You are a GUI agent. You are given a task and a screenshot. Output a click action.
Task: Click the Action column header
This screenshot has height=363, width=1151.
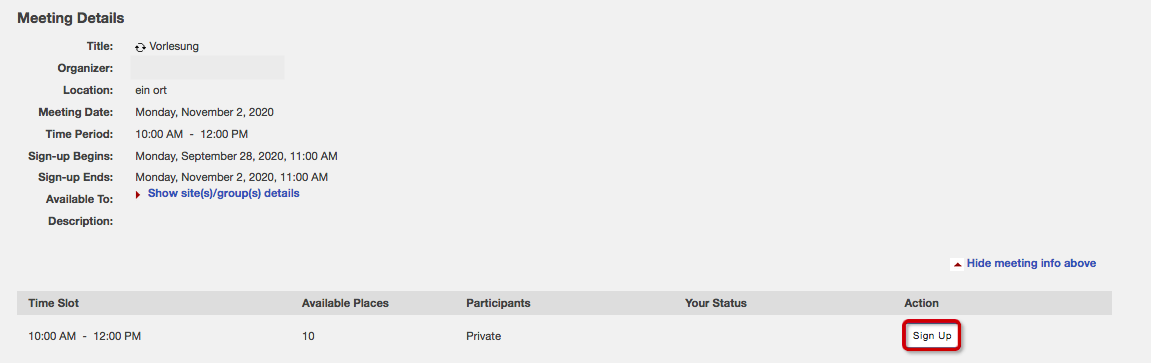(921, 303)
